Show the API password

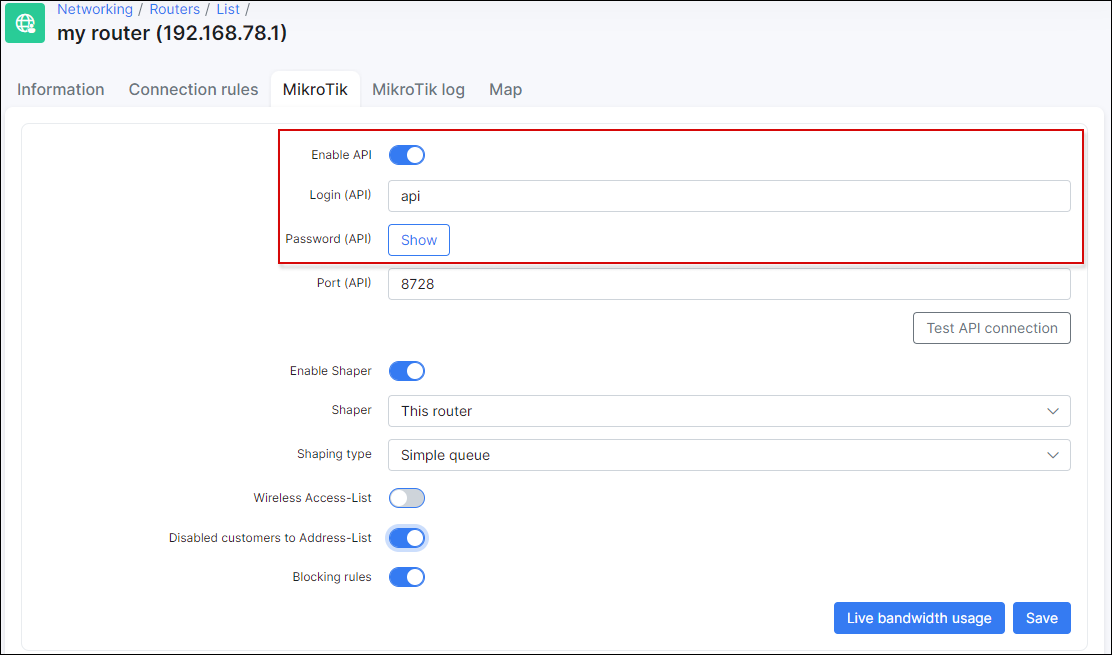(419, 240)
